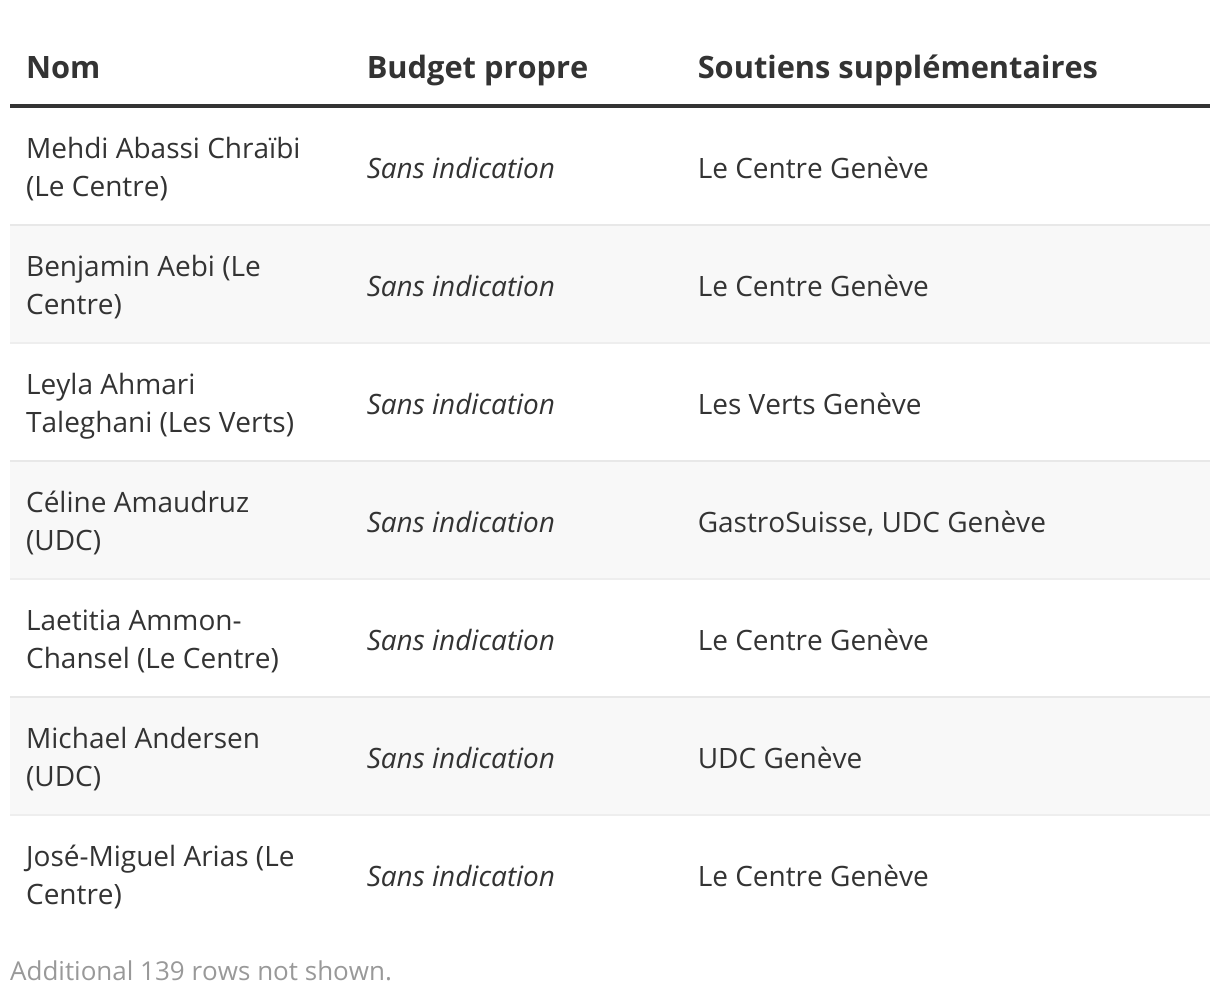
Task: Click Le Centre Genève in Chraïbi row
Action: coord(813,168)
